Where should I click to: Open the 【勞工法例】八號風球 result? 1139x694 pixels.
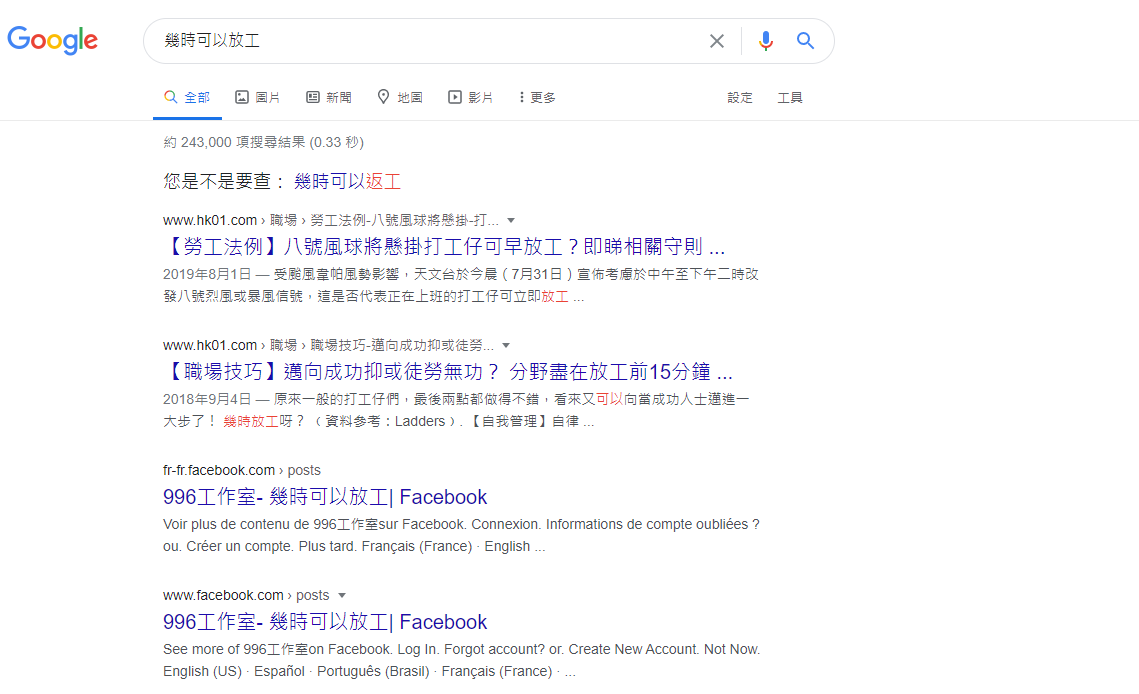[x=443, y=247]
